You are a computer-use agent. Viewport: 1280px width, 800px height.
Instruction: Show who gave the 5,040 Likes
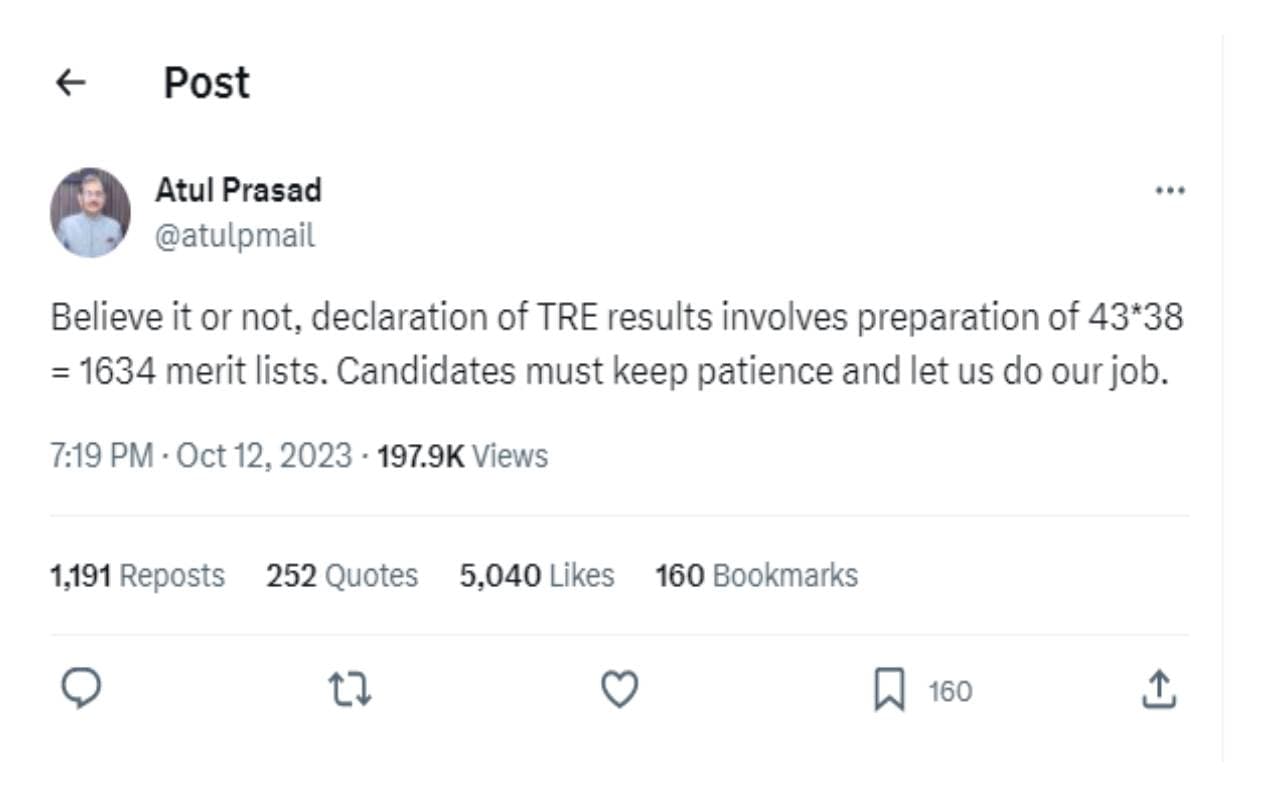(x=536, y=576)
